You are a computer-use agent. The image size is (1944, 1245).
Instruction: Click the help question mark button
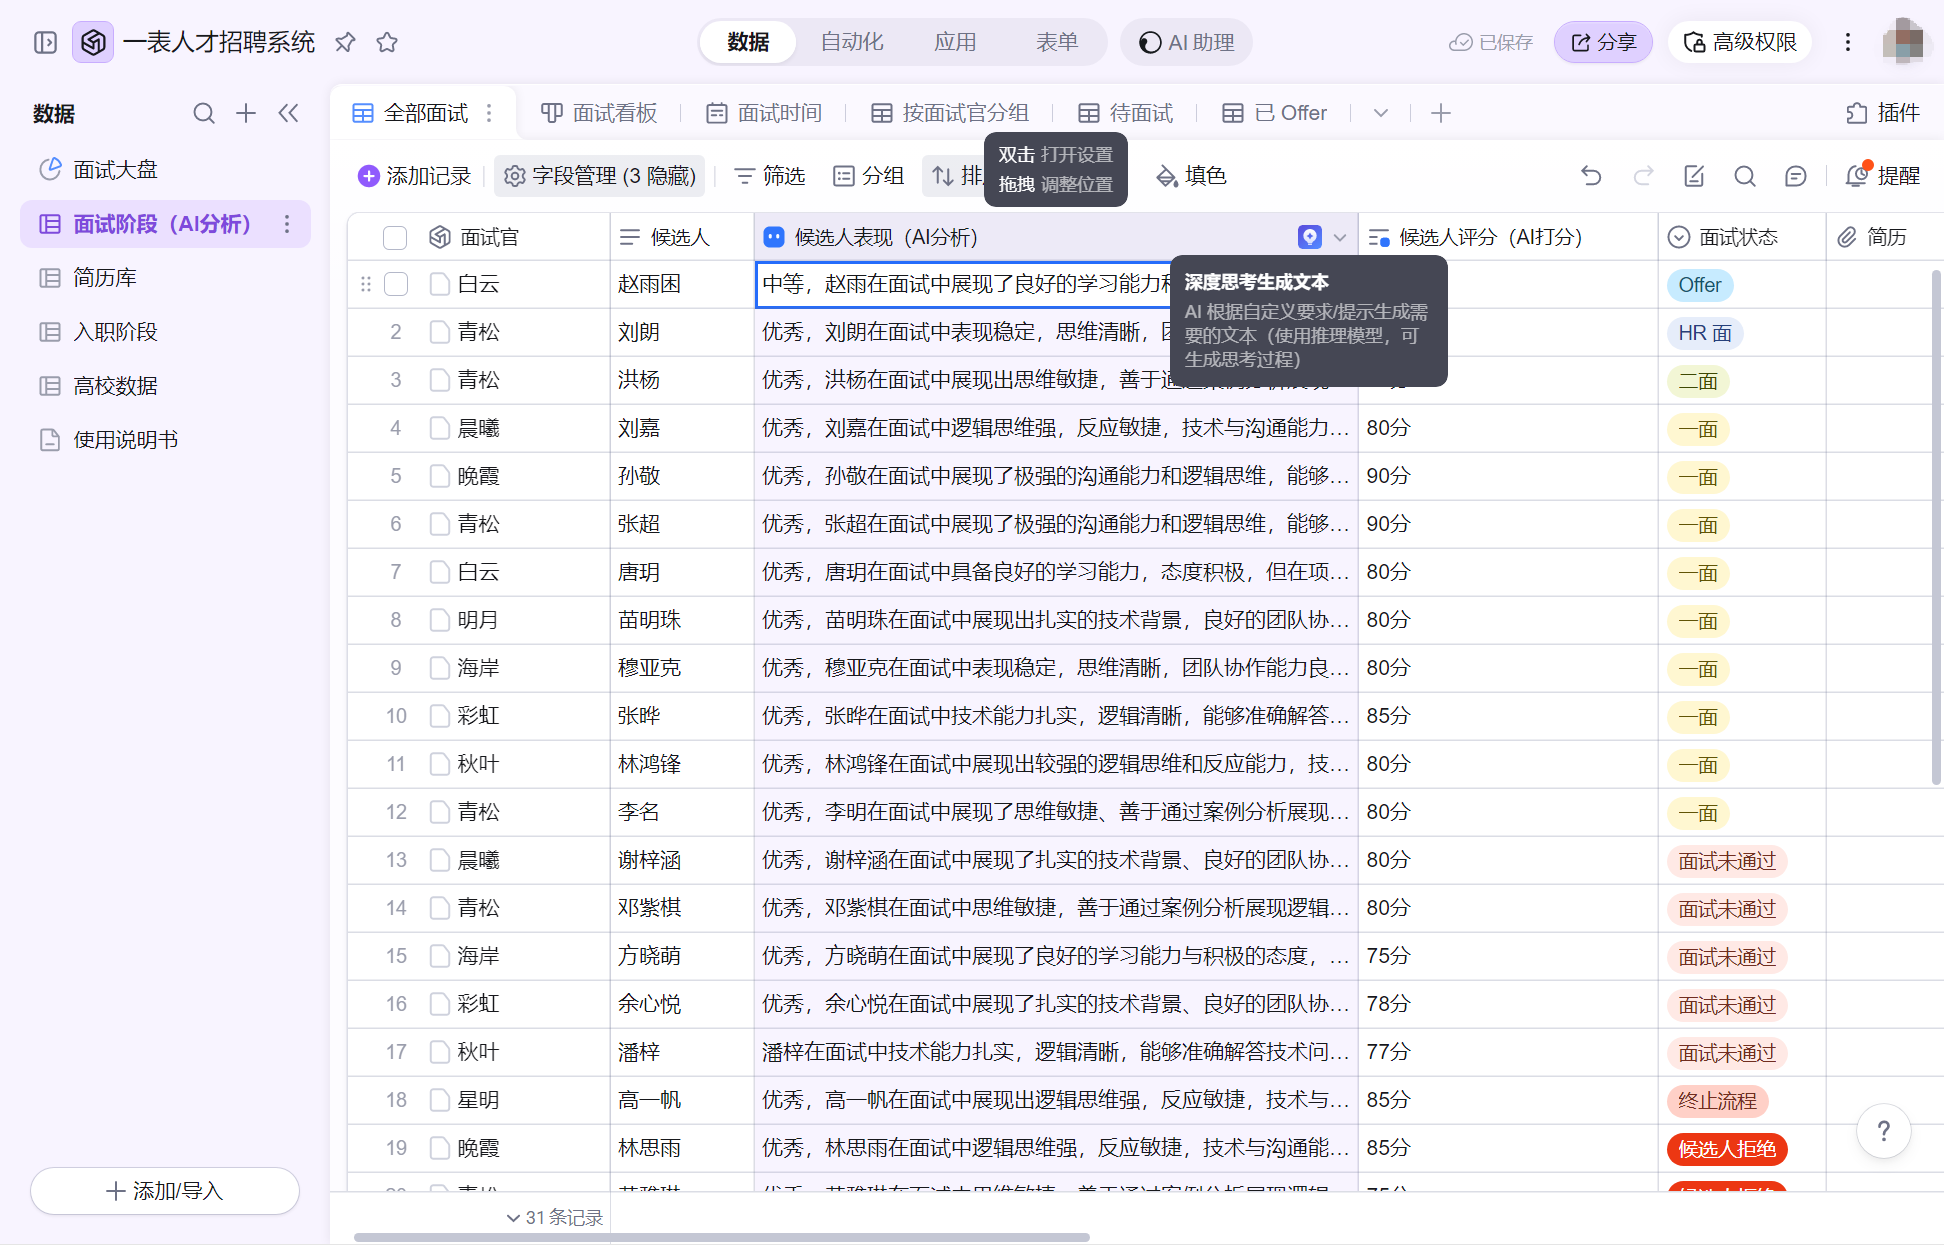(1883, 1131)
